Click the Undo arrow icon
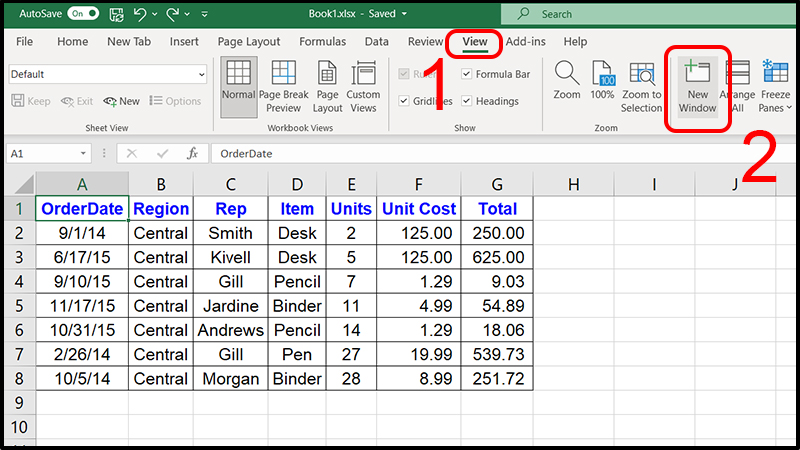The width and height of the screenshot is (800, 450). click(140, 14)
